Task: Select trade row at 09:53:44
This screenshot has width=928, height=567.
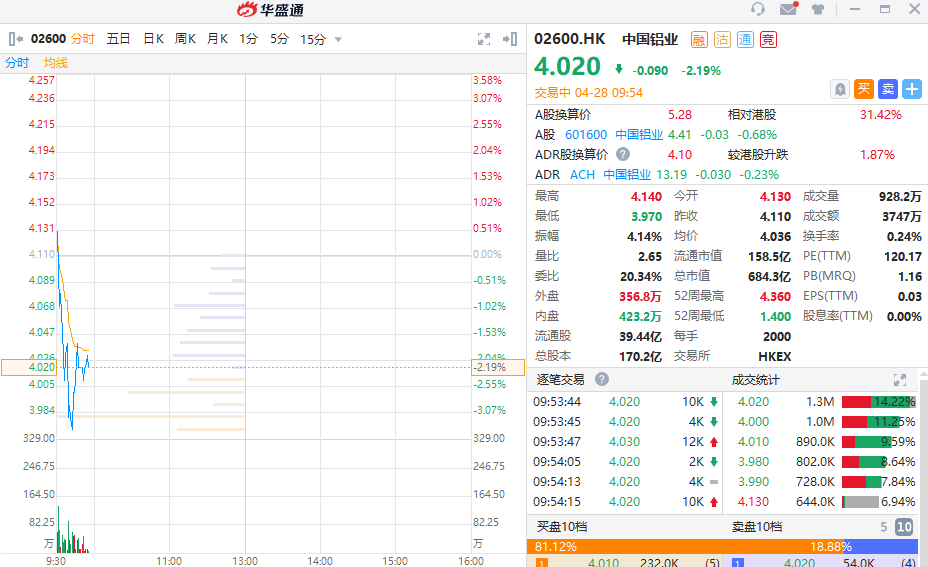Action: [x=626, y=402]
